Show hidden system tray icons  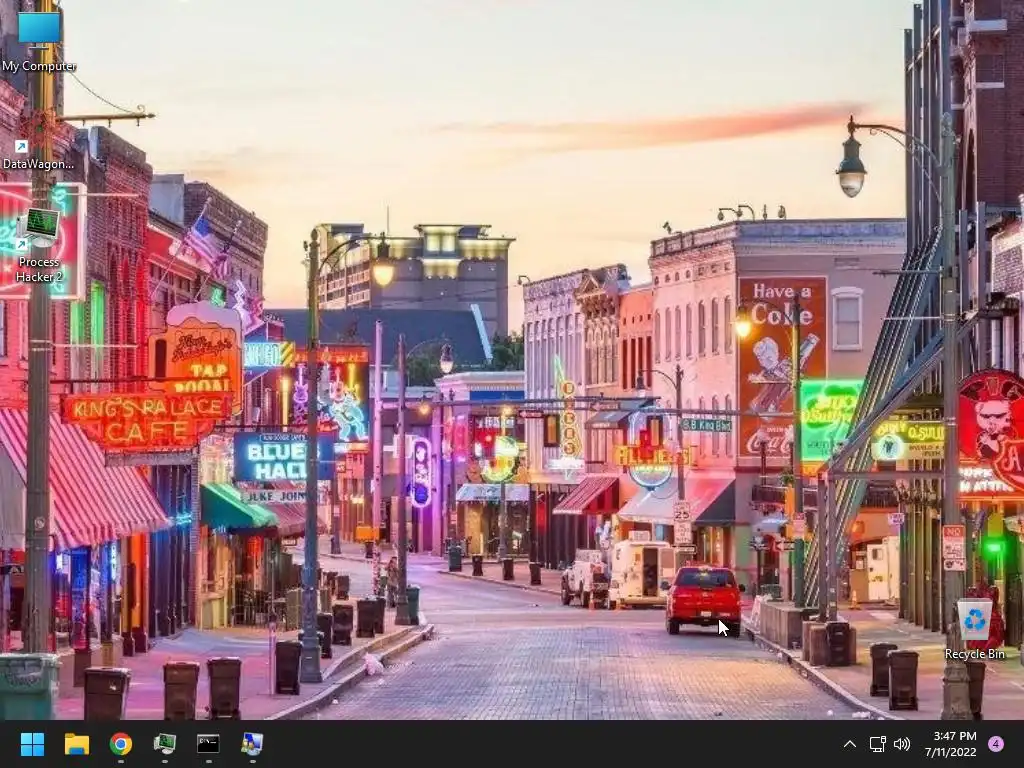pos(850,744)
